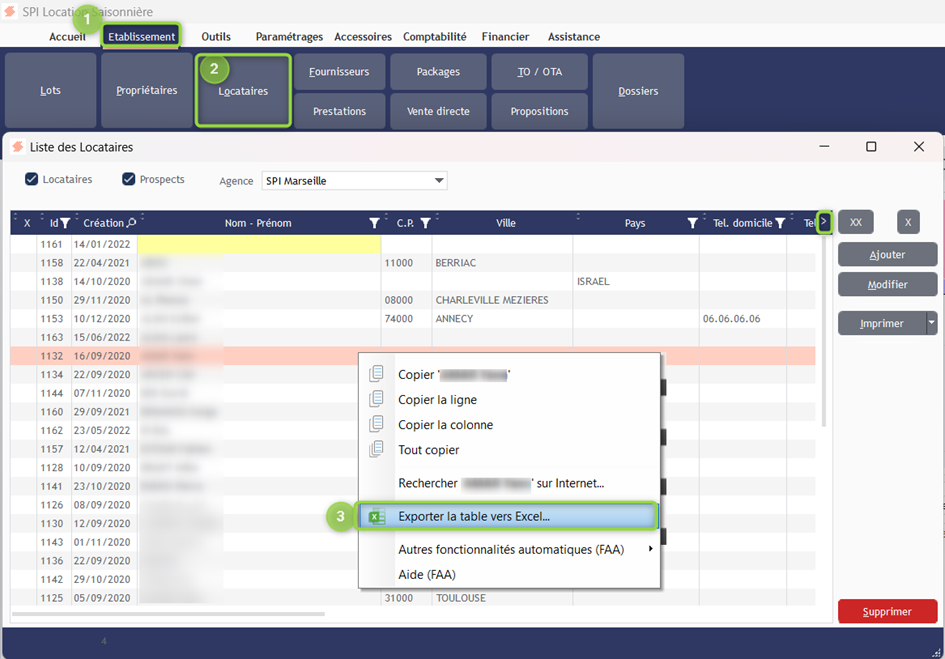Expand Autres fonctionnalités automatiques (FAA) submenu
945x659 pixels.
(651, 549)
